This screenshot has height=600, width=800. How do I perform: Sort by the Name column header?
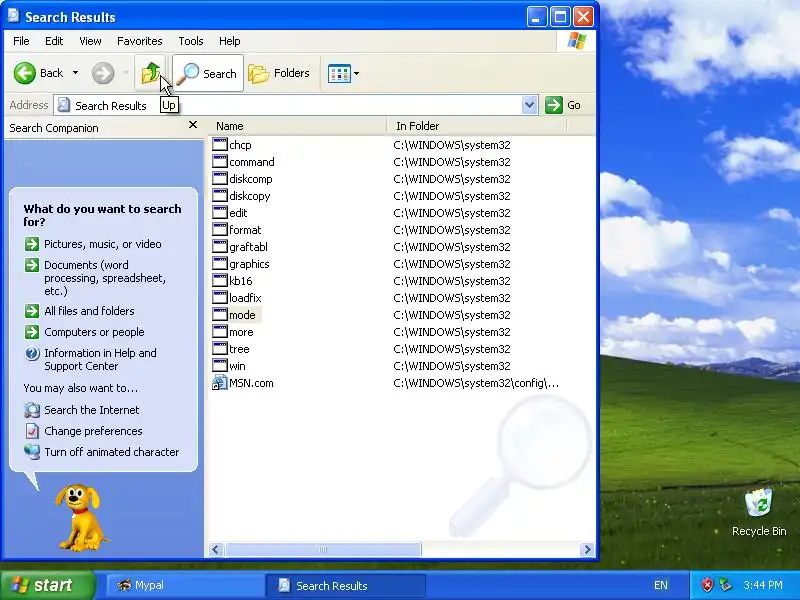point(297,126)
